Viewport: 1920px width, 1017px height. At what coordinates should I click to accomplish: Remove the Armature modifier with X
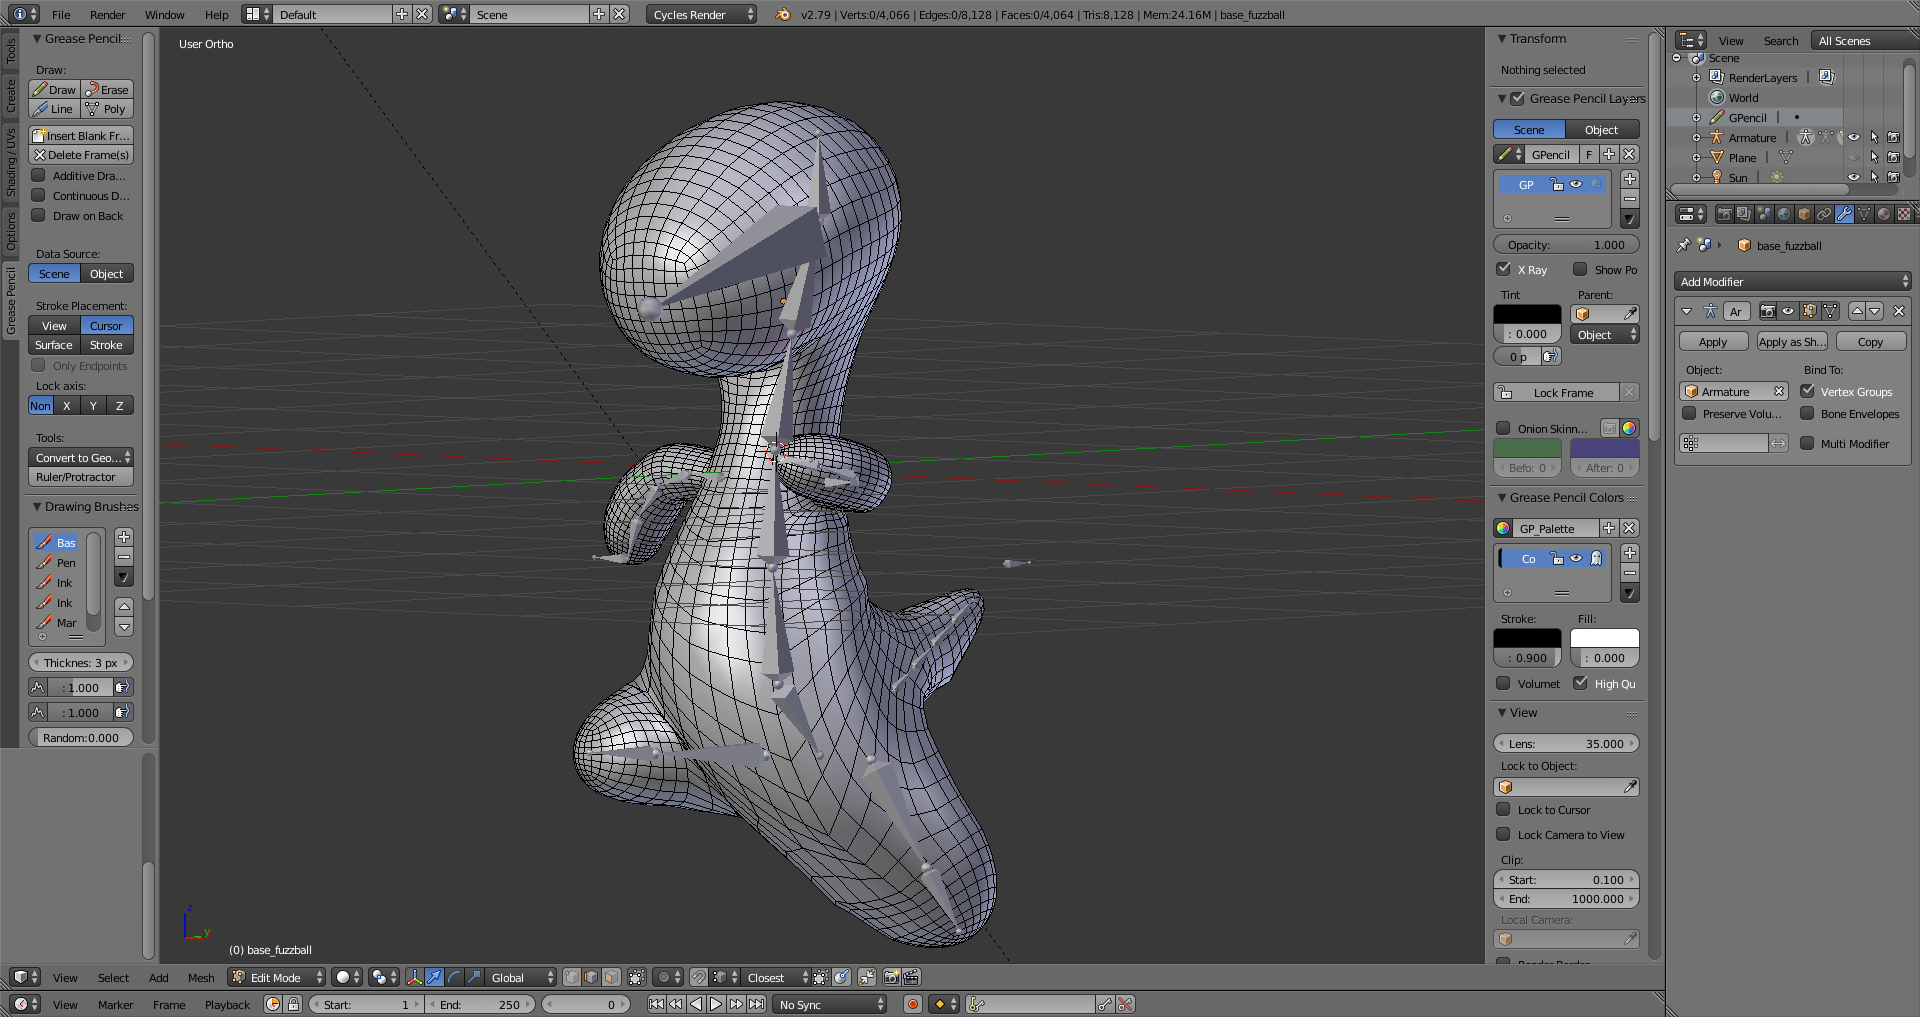coord(1899,311)
